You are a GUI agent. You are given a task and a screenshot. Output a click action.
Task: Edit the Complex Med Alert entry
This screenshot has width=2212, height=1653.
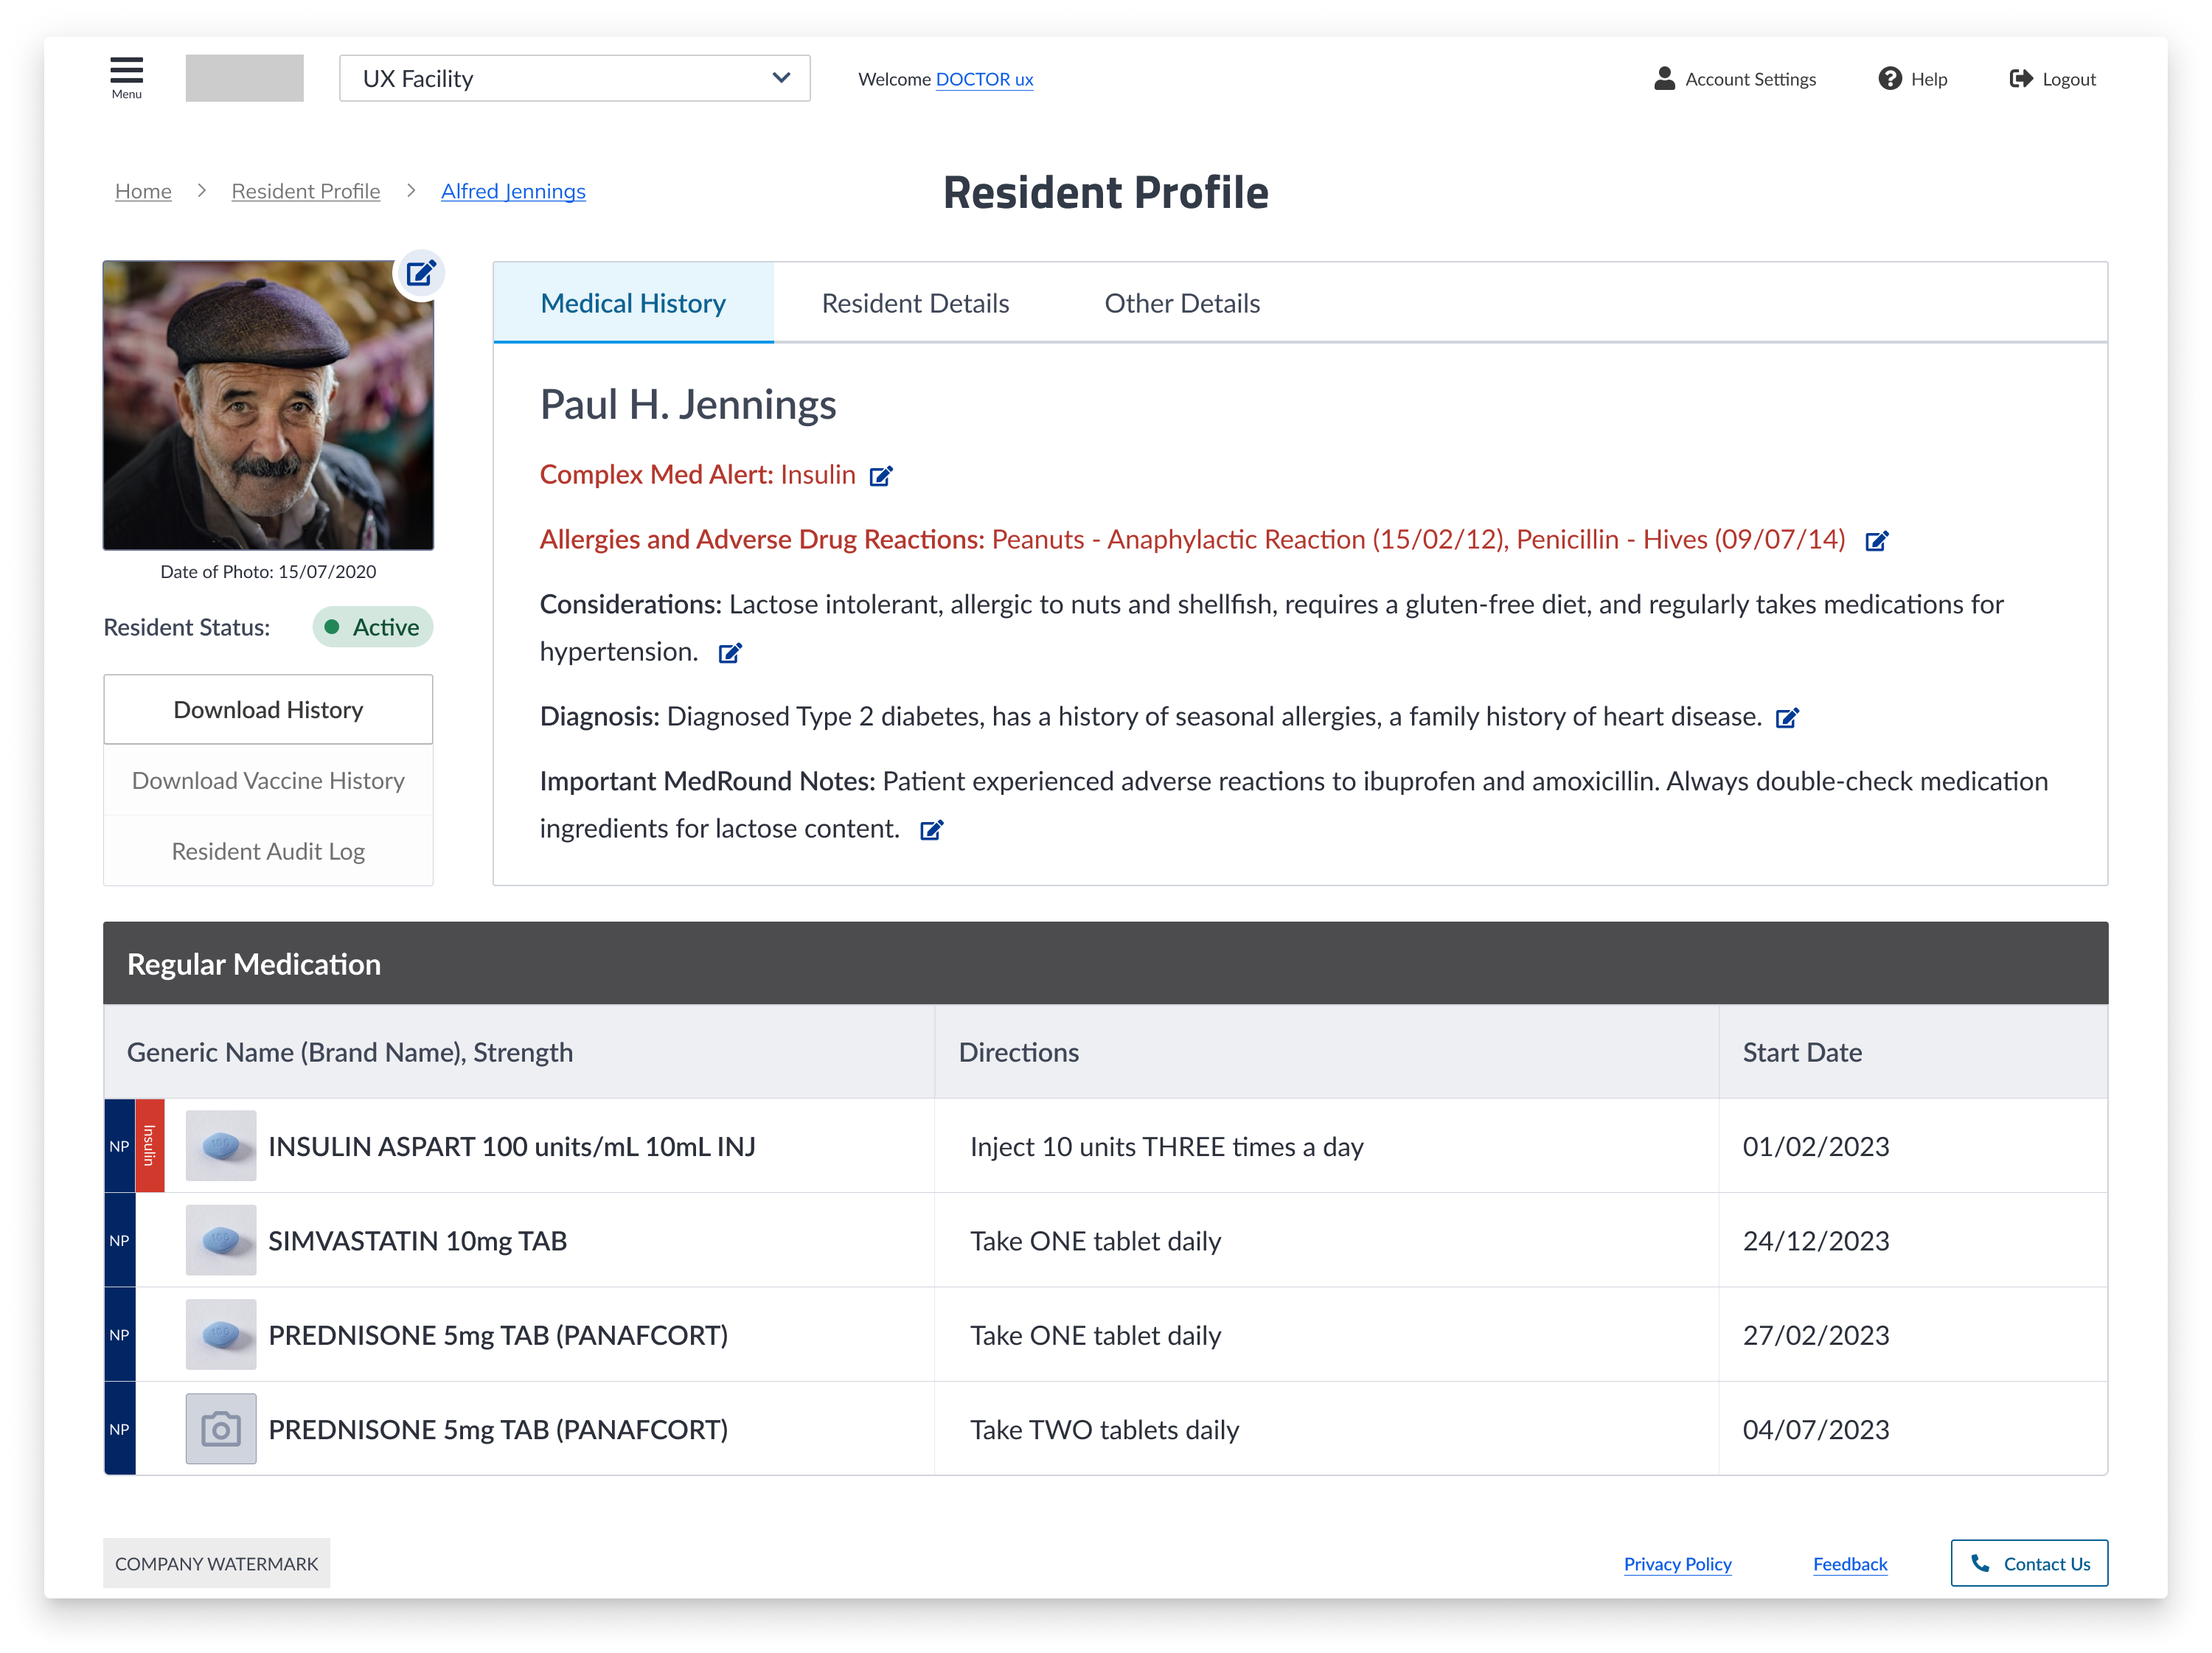pyautogui.click(x=880, y=476)
